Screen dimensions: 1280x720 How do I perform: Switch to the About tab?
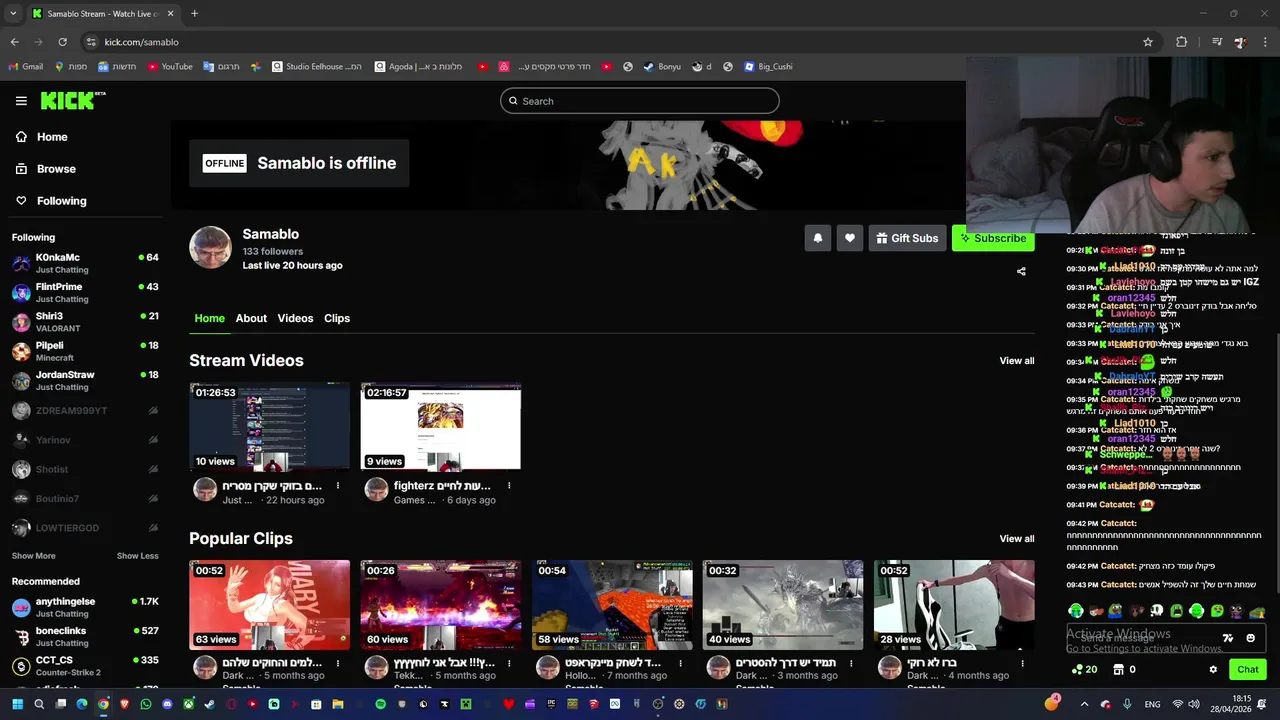pyautogui.click(x=251, y=318)
